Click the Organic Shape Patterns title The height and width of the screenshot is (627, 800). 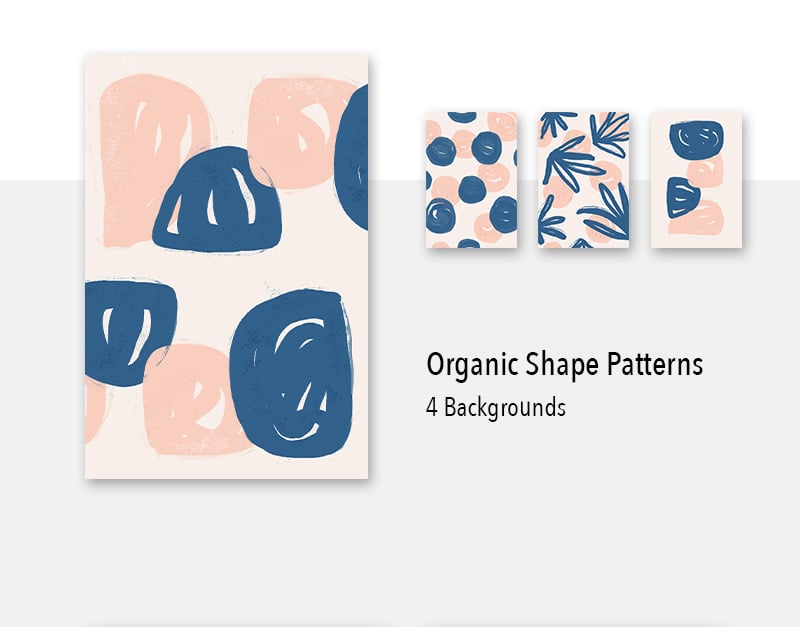point(565,365)
